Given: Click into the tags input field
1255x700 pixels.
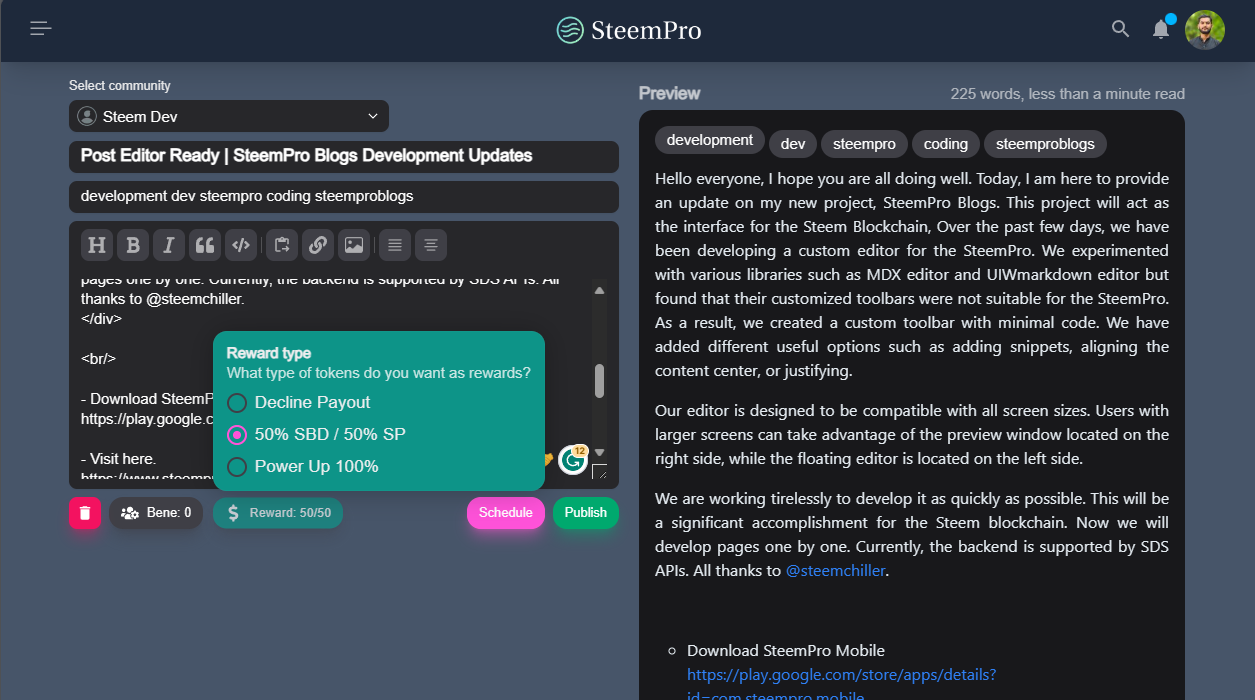Looking at the screenshot, I should pos(344,196).
